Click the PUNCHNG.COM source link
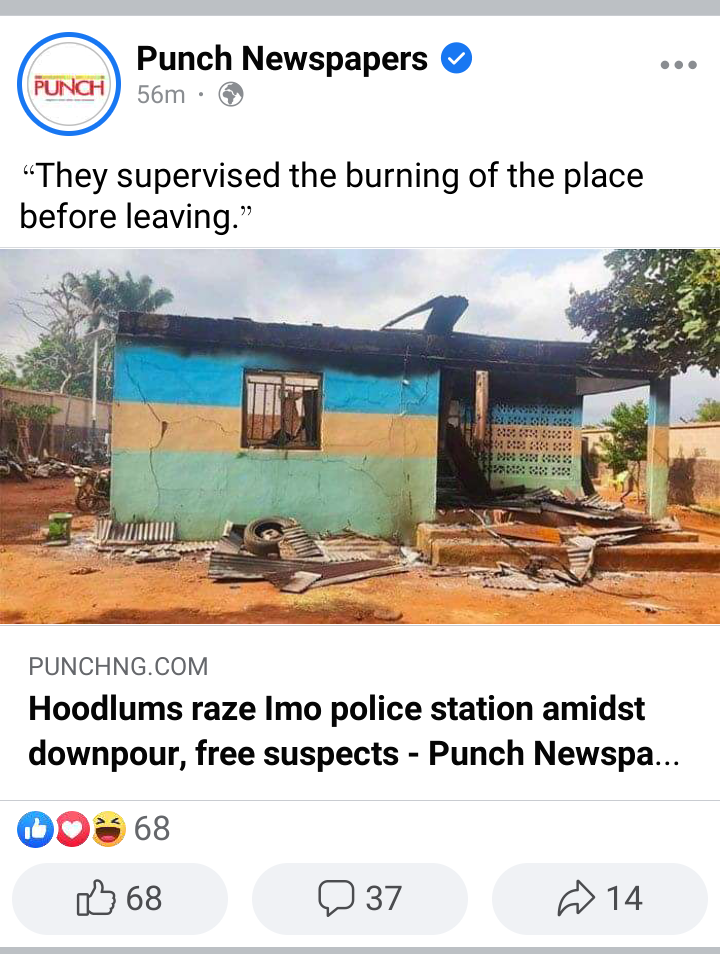This screenshot has width=720, height=954. [x=118, y=666]
